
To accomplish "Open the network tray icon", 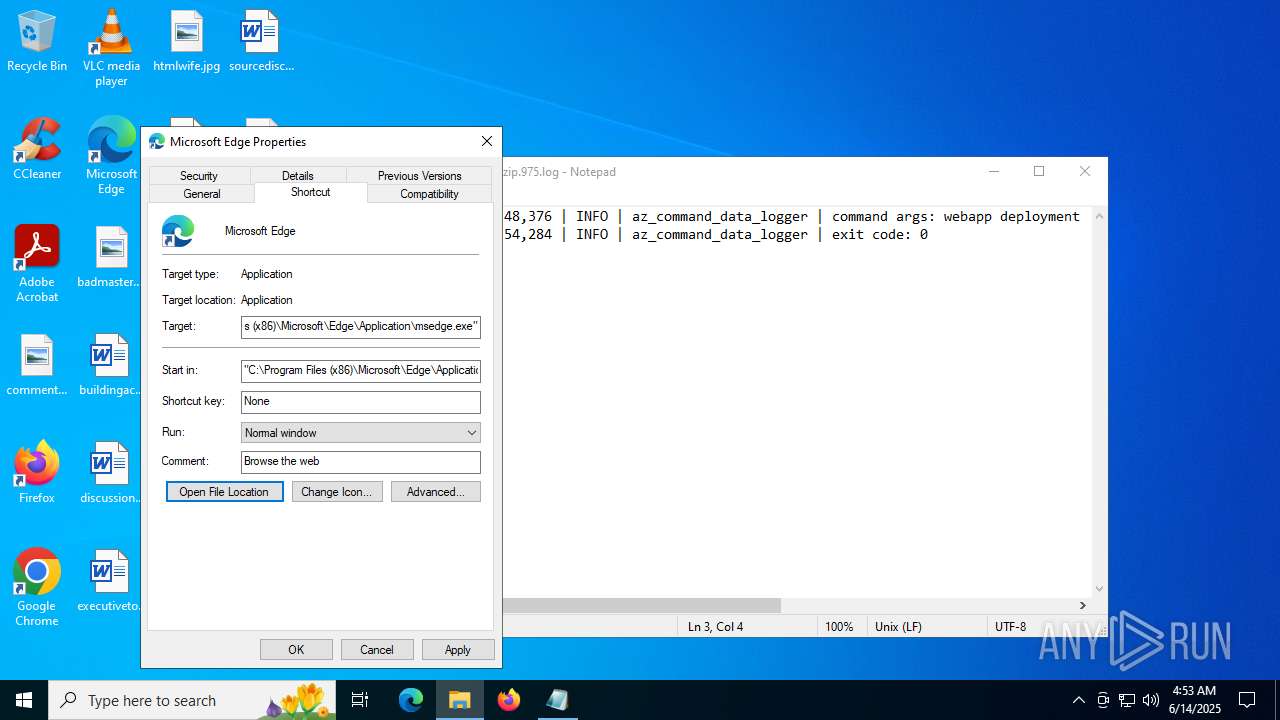I will click(x=1127, y=700).
